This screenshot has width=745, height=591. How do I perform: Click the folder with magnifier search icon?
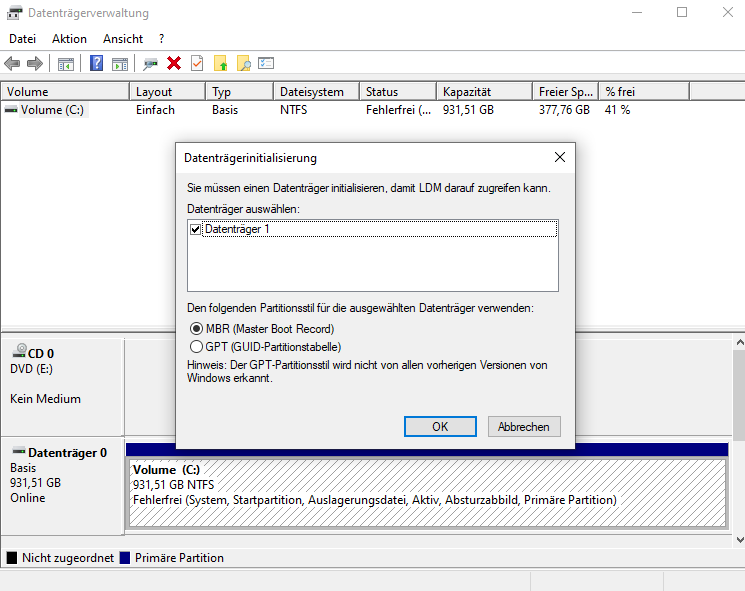tap(243, 63)
